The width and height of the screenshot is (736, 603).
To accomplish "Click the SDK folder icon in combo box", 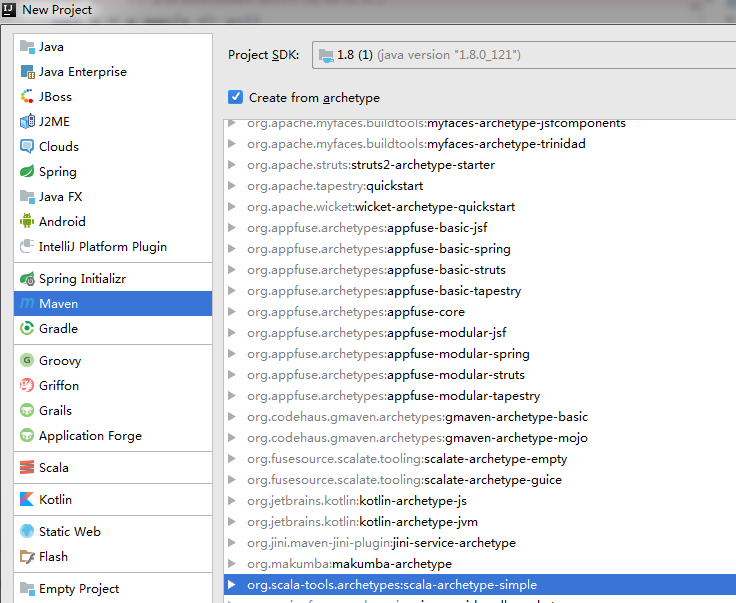I will point(326,56).
